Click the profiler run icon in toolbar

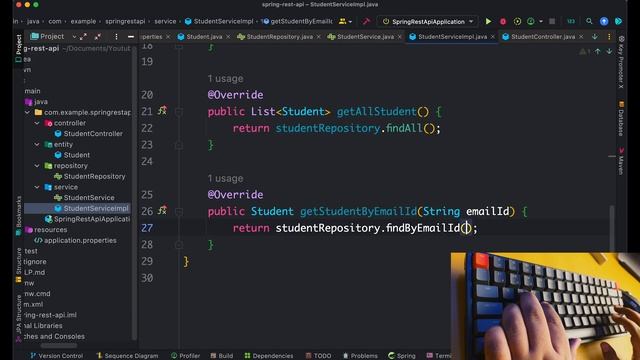(x=531, y=21)
